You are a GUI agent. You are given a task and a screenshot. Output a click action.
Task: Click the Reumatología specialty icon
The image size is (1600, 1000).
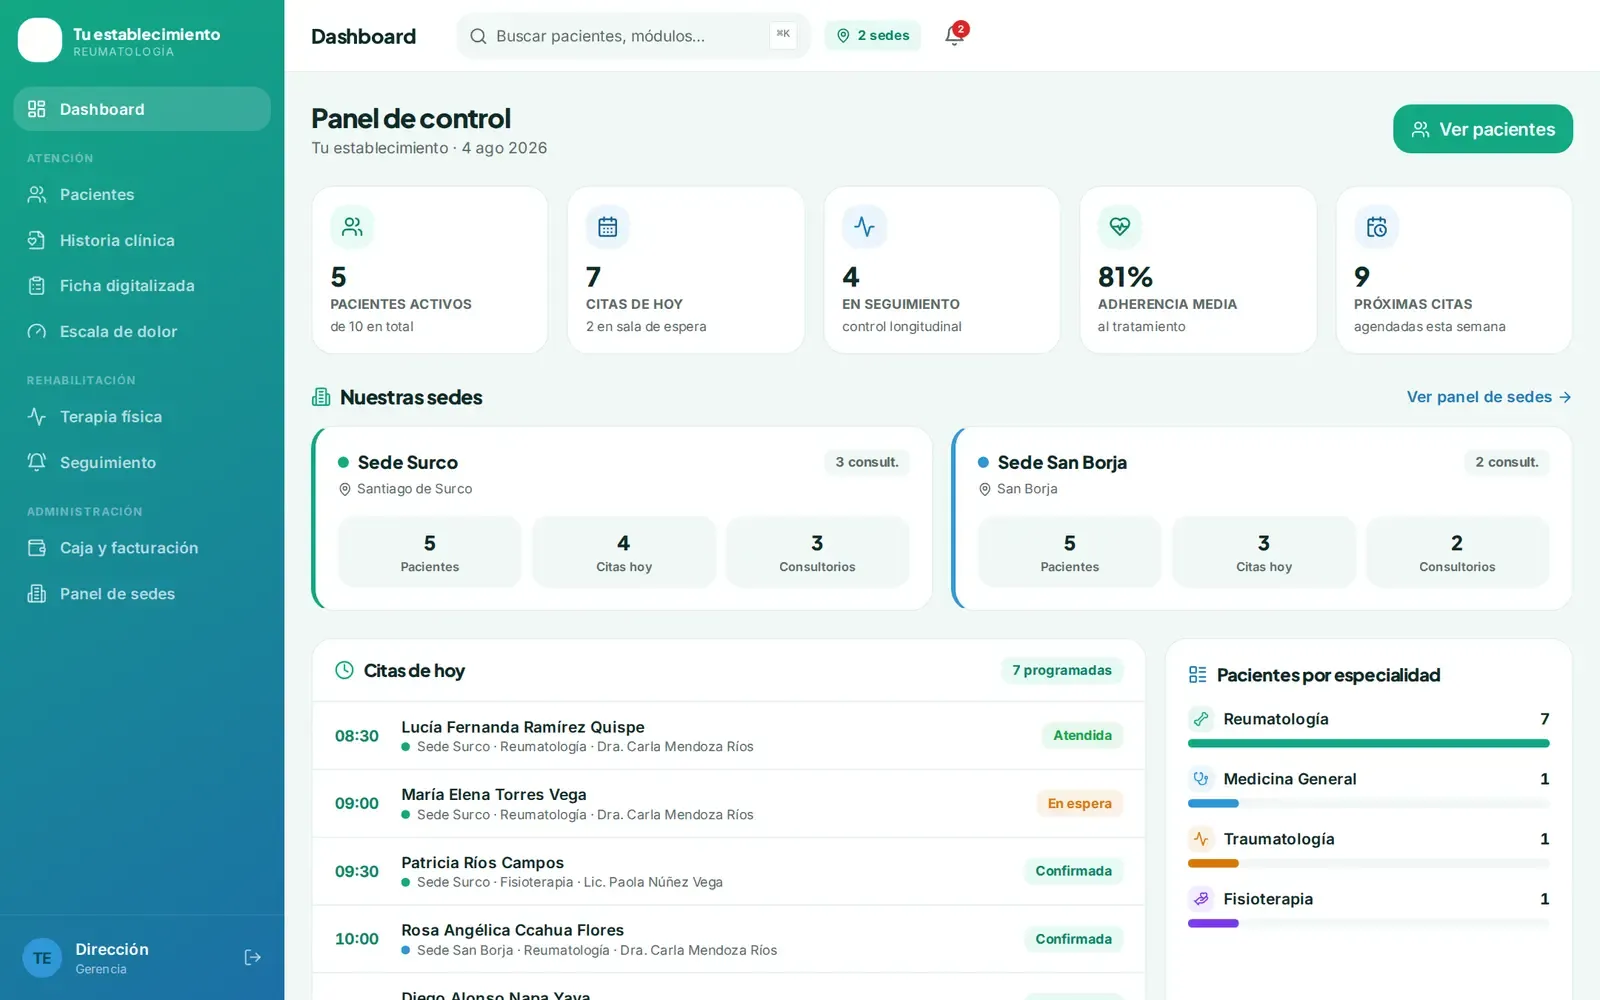pos(1201,719)
